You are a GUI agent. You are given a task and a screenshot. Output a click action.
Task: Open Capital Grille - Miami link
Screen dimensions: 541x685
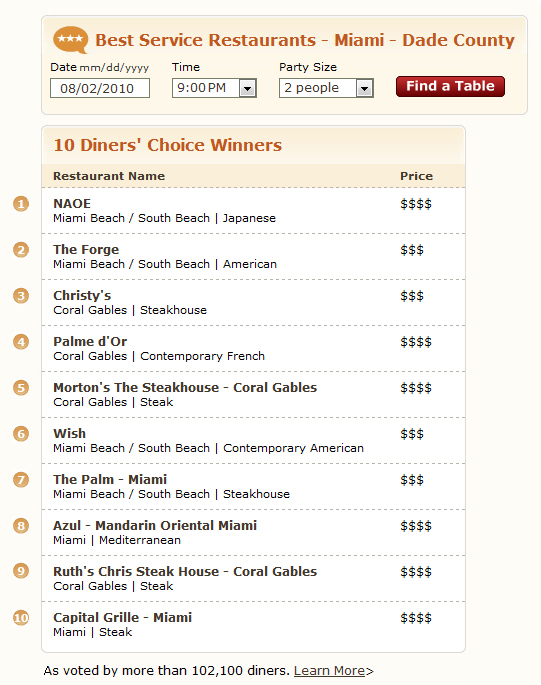(x=122, y=617)
